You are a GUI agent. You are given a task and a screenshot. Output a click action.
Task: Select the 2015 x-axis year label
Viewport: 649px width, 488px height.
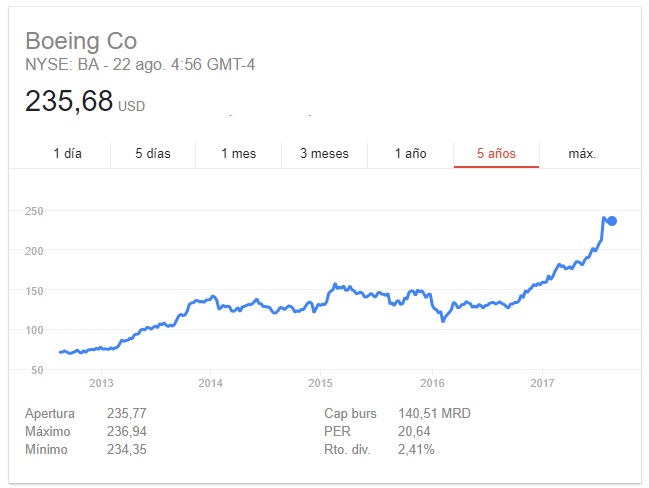pyautogui.click(x=320, y=383)
